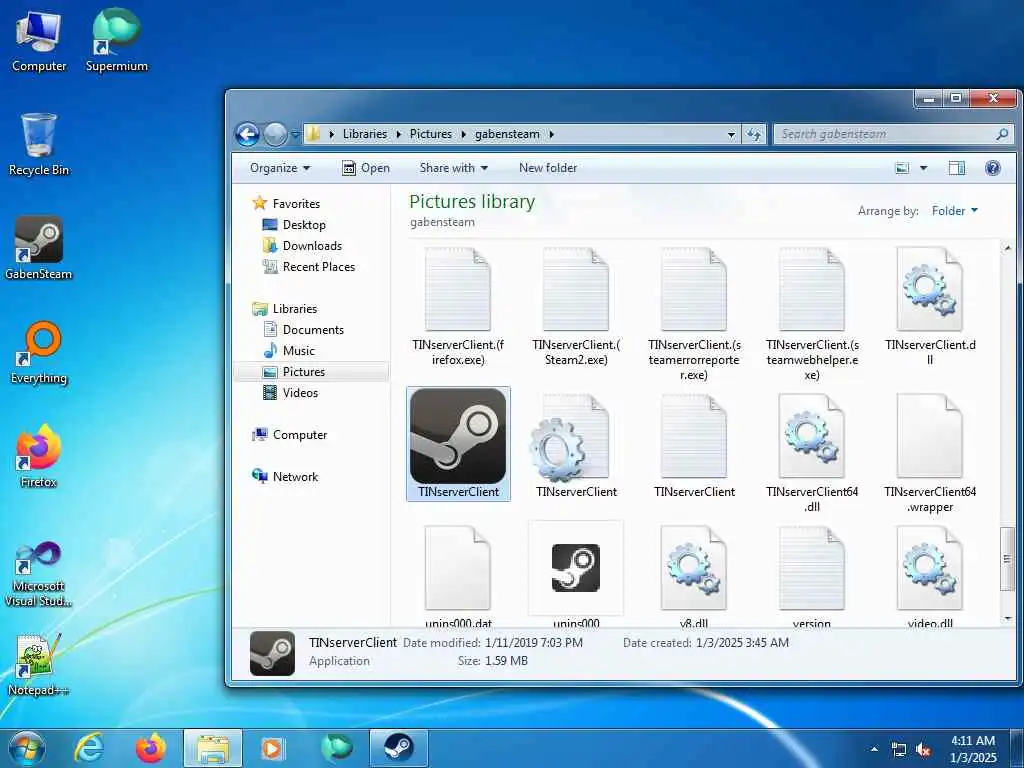Open the views dropdown arrow
This screenshot has width=1024, height=768.
[923, 168]
